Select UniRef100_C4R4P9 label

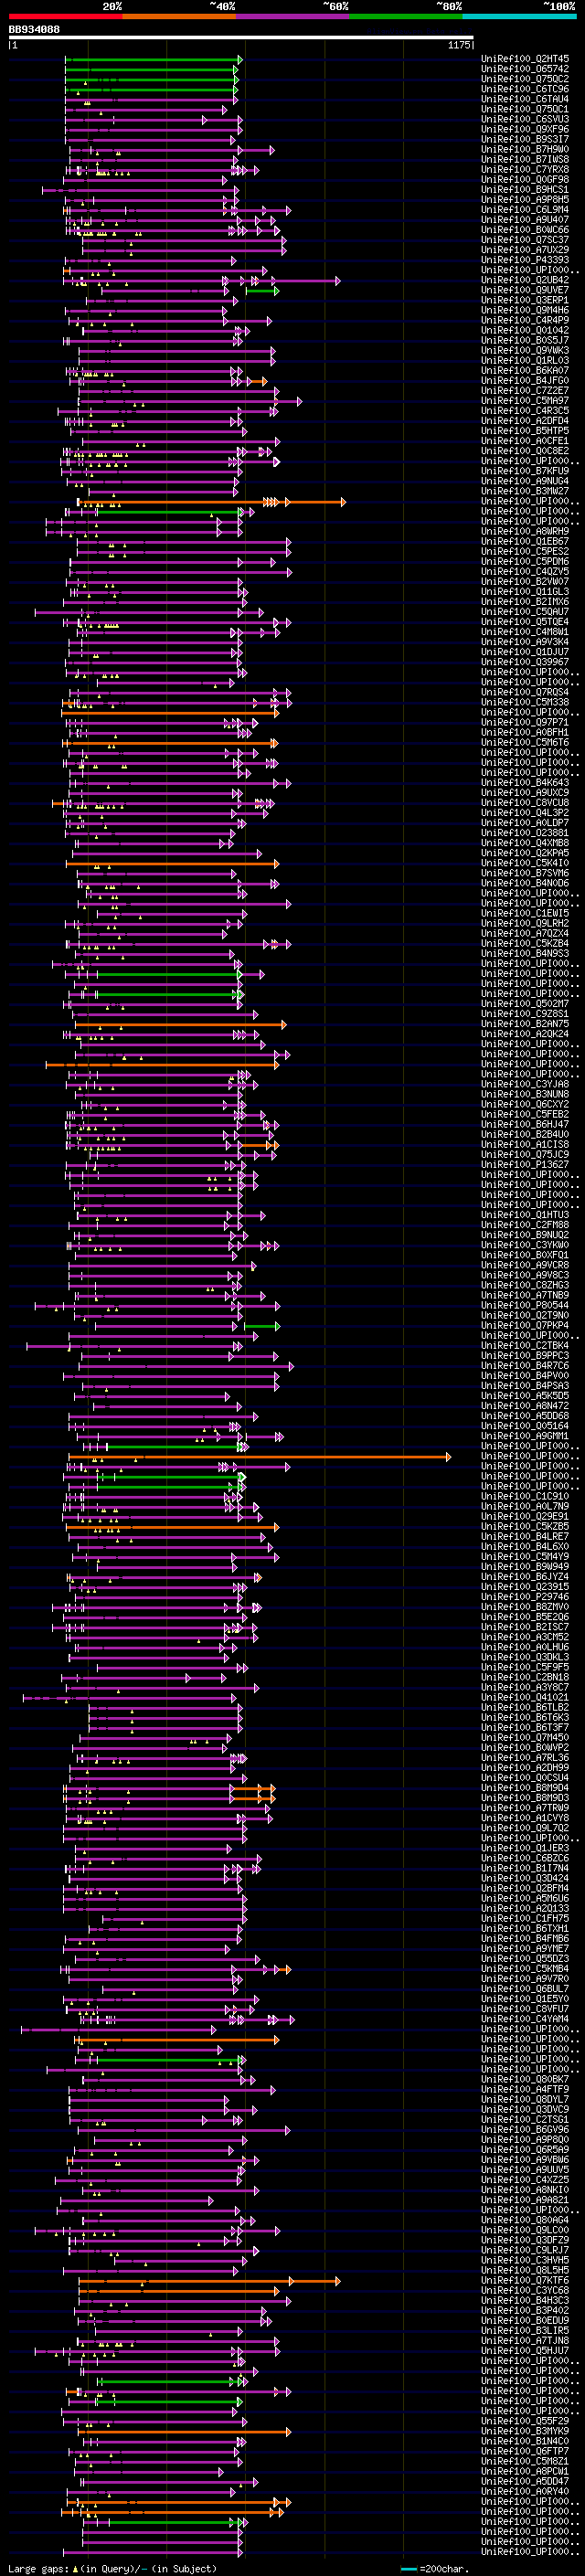tap(525, 321)
